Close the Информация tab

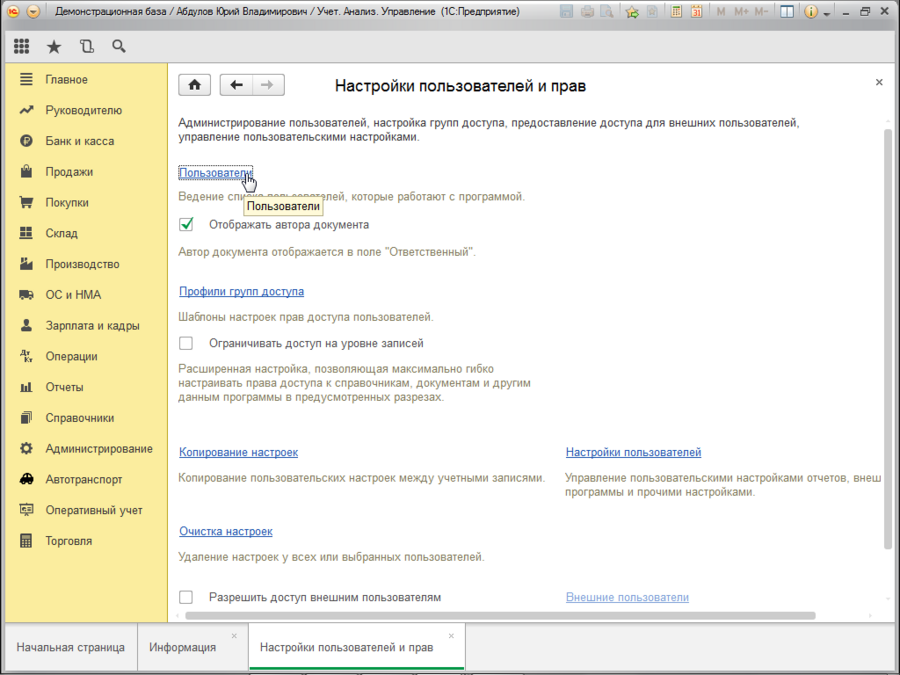234,636
